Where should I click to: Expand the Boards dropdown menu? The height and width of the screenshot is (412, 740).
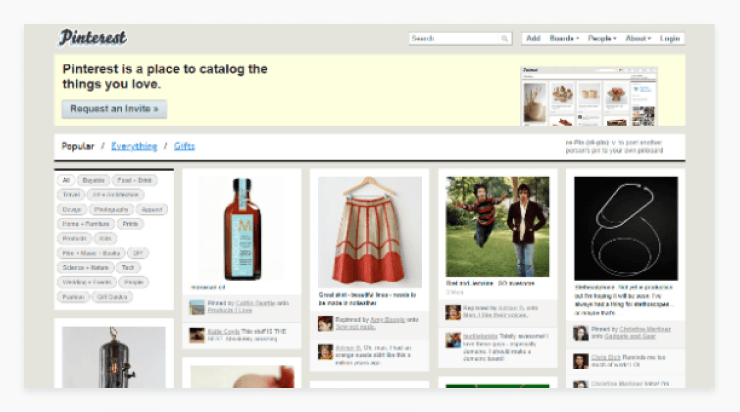coord(564,38)
